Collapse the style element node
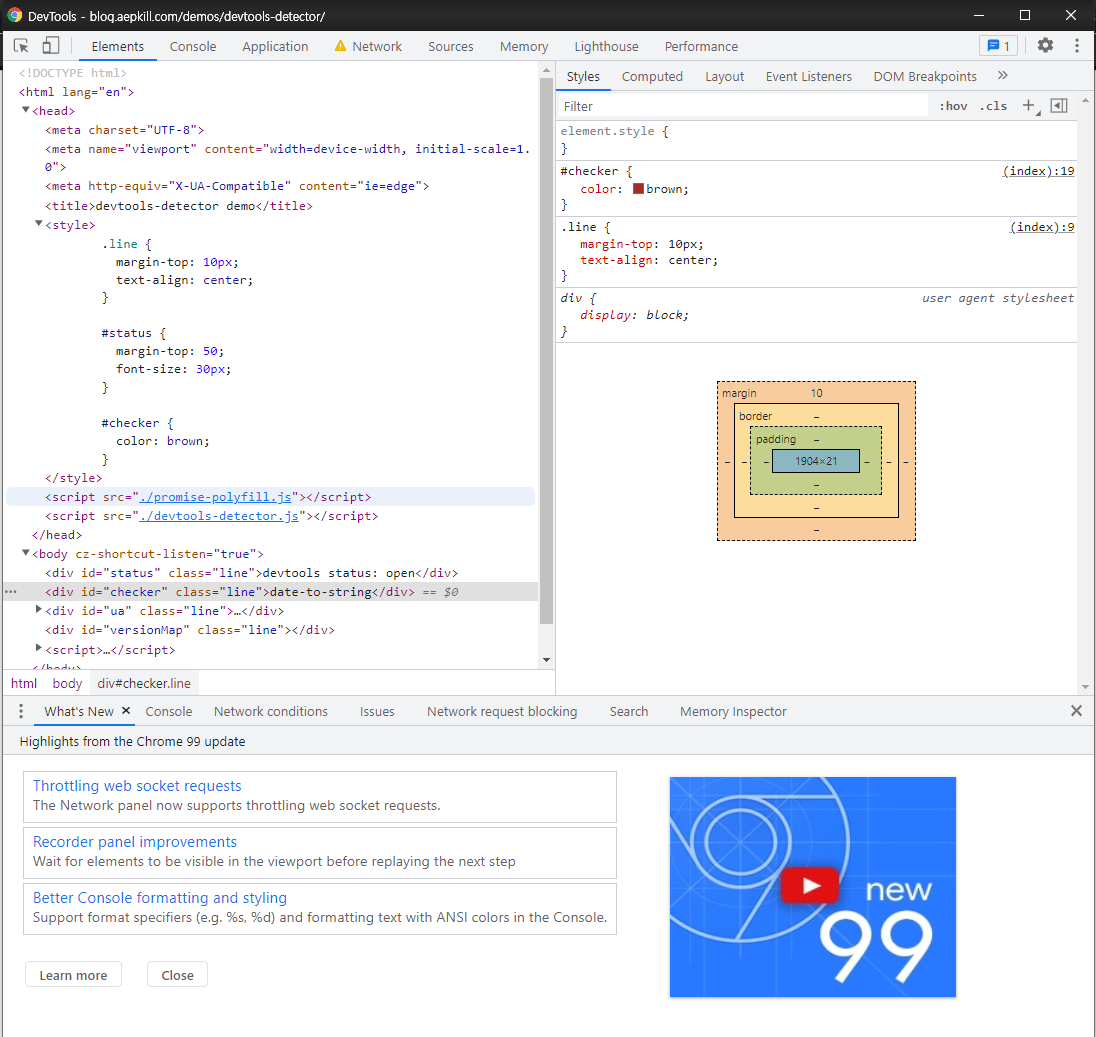The height and width of the screenshot is (1037, 1096). click(x=39, y=224)
